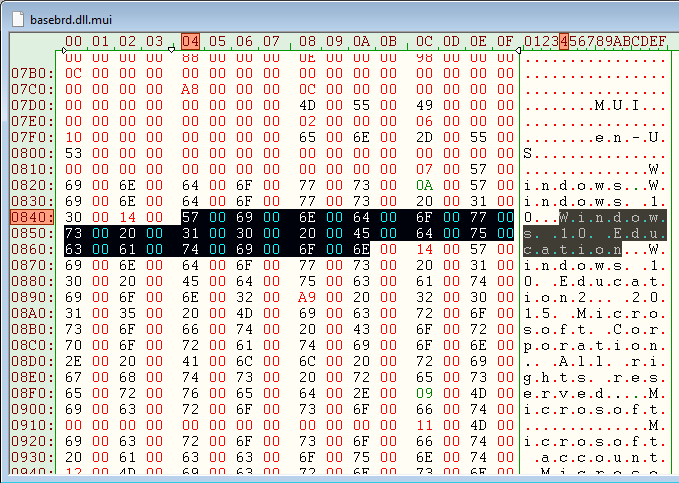This screenshot has height=483, width=679.
Task: Click the 35 byte in row 08A0
Action: 127,313
